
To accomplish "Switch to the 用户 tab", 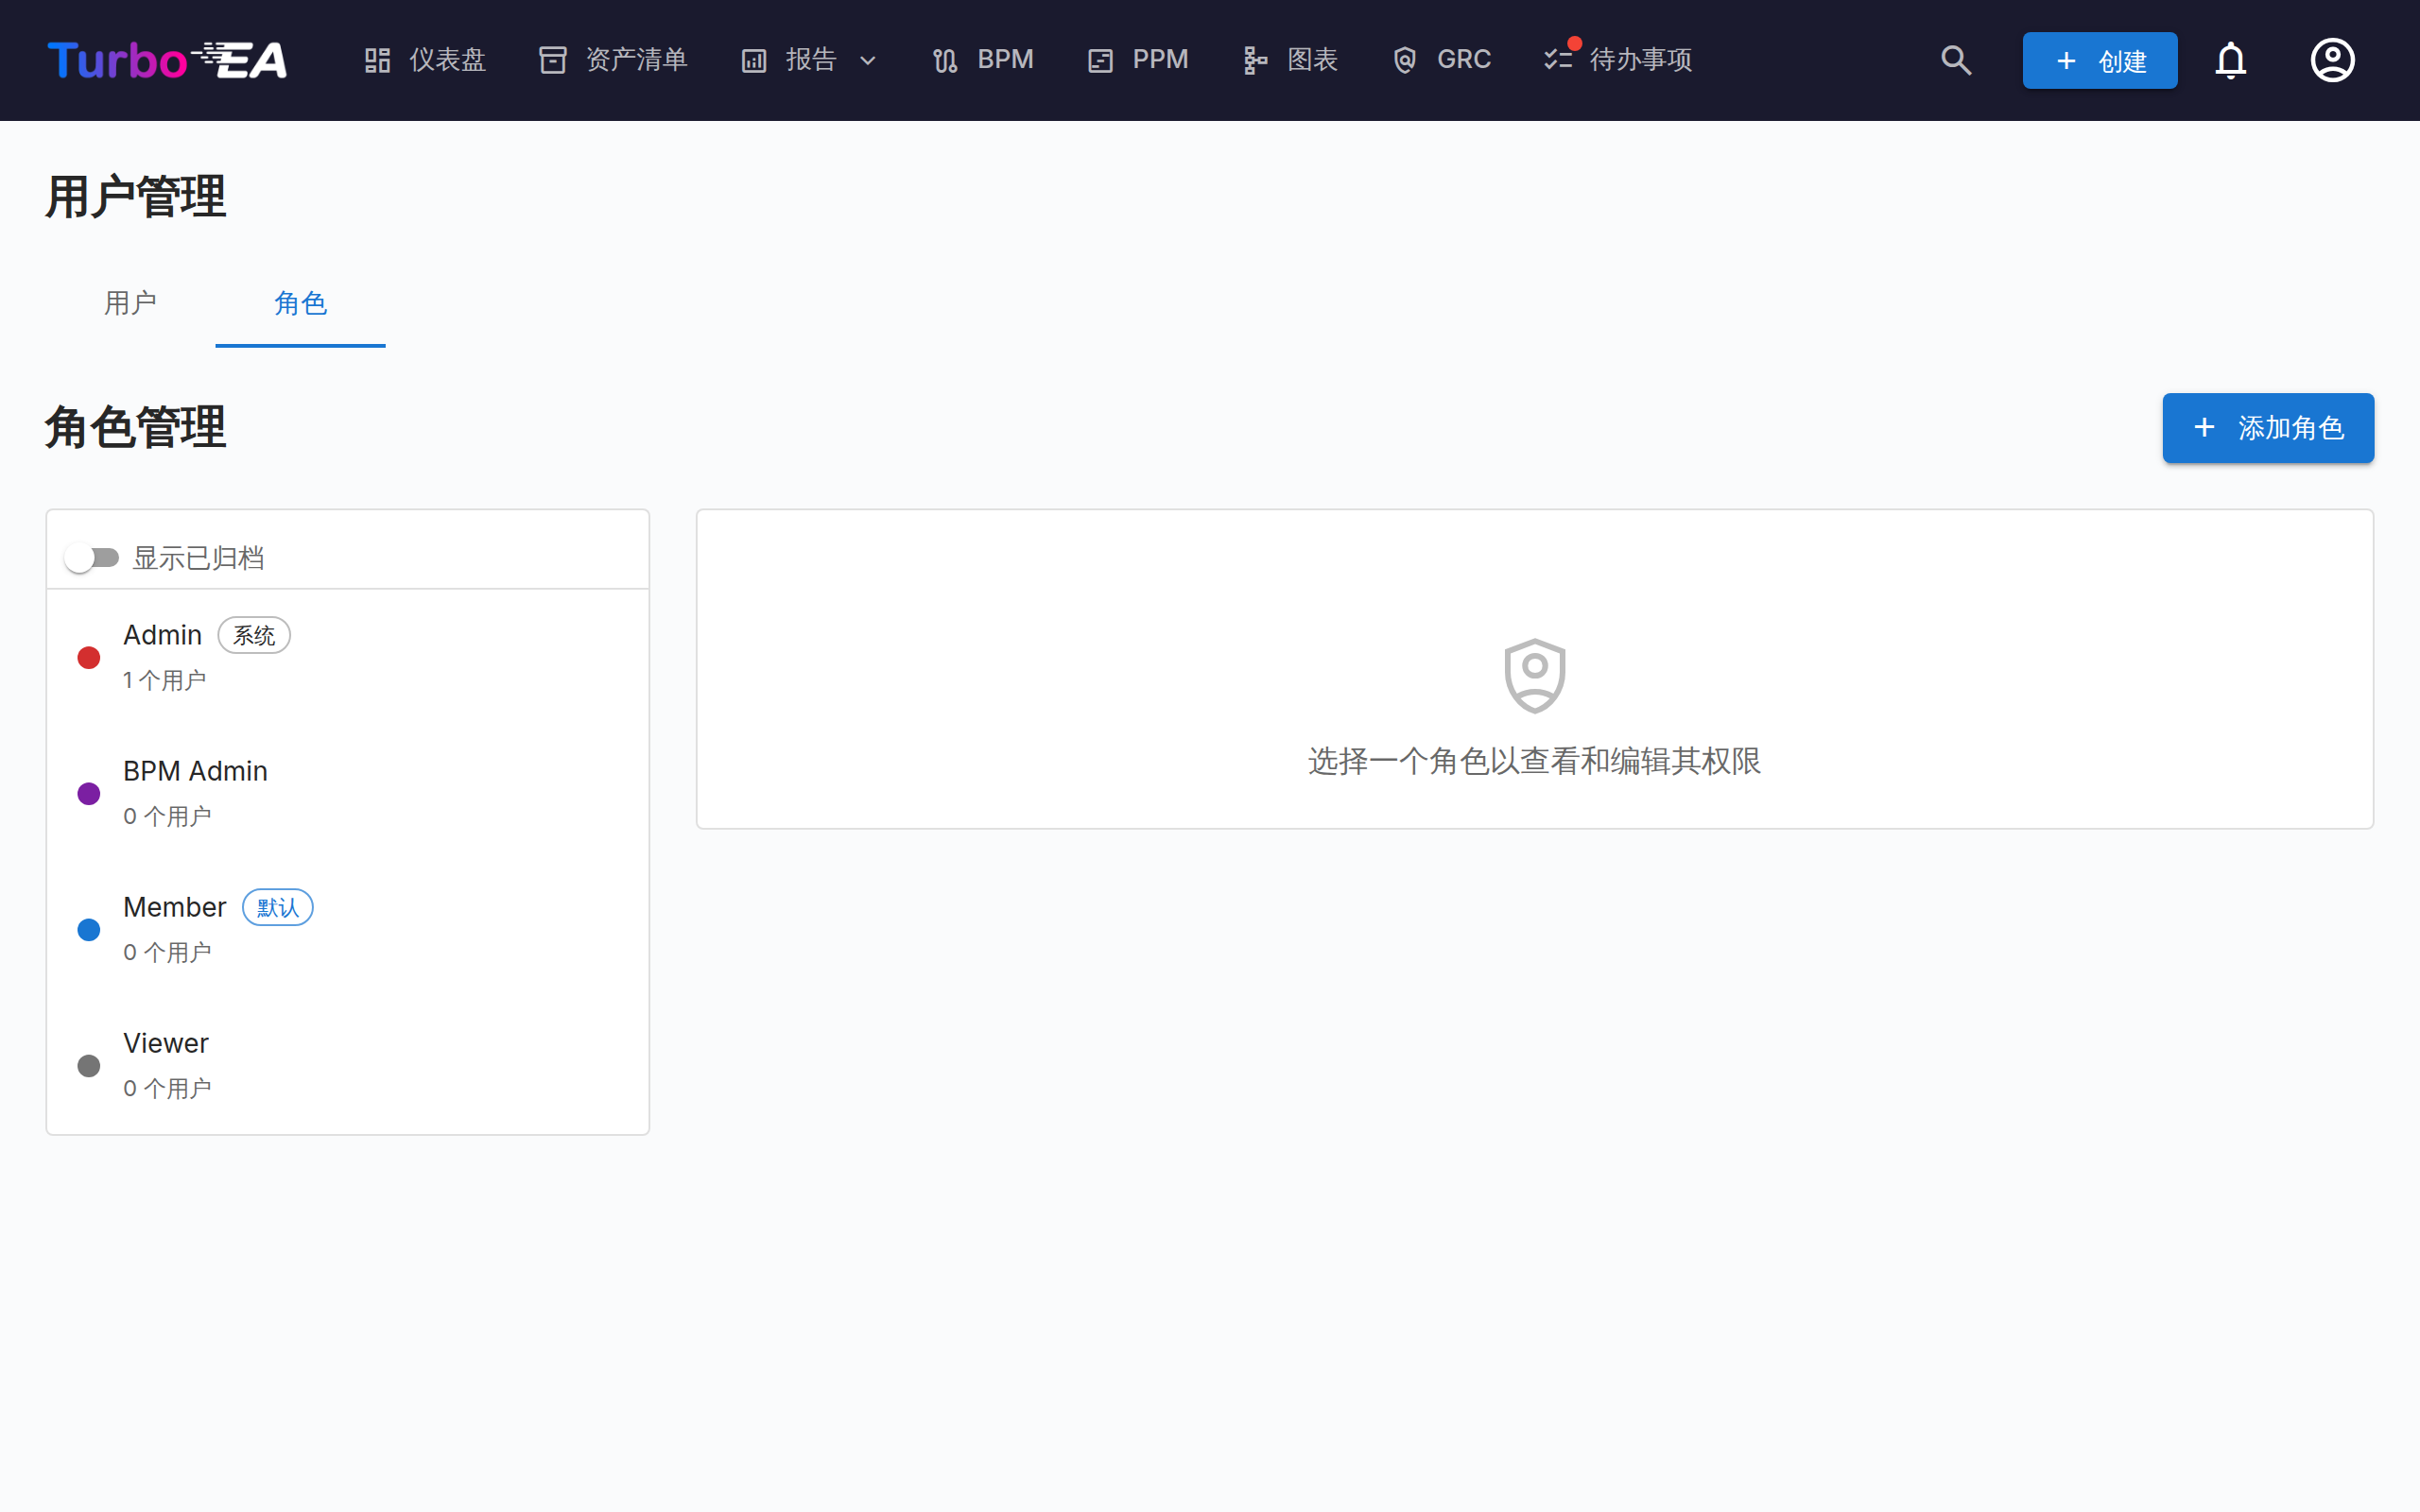I will click(130, 303).
